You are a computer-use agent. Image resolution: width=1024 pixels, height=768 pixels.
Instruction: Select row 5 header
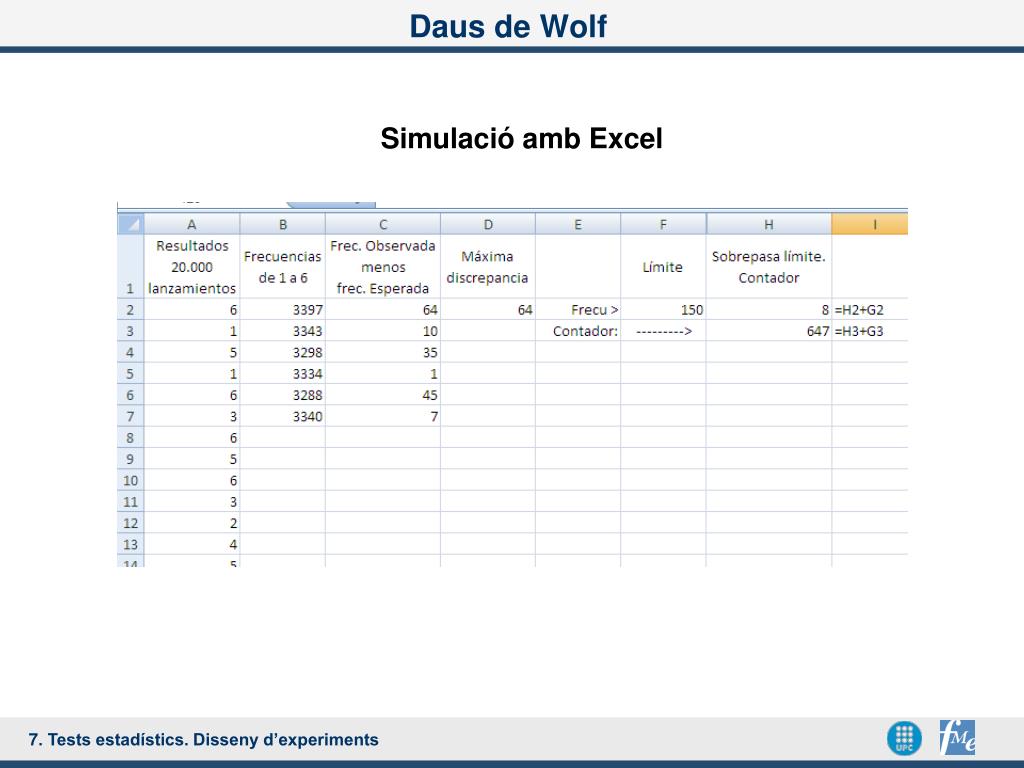131,374
